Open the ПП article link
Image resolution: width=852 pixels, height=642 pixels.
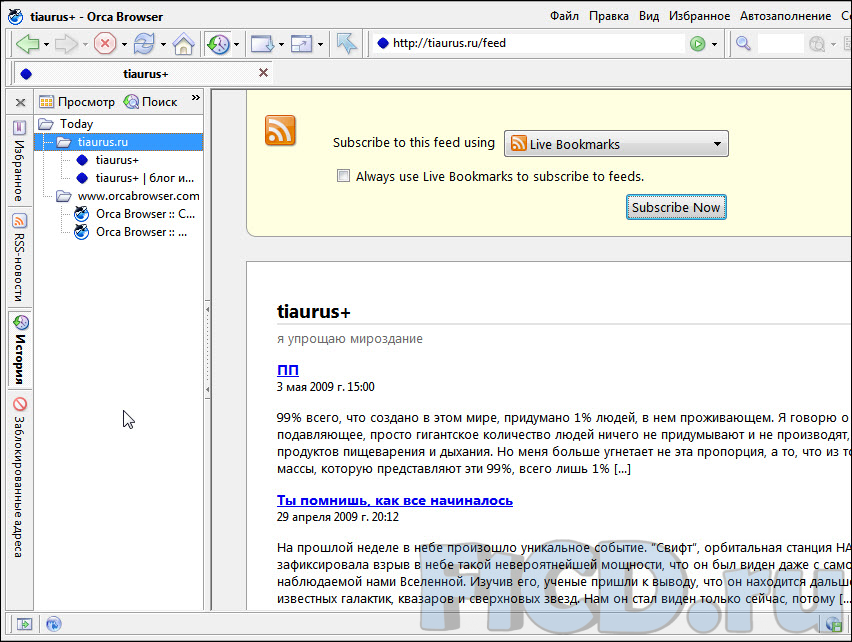click(x=287, y=370)
